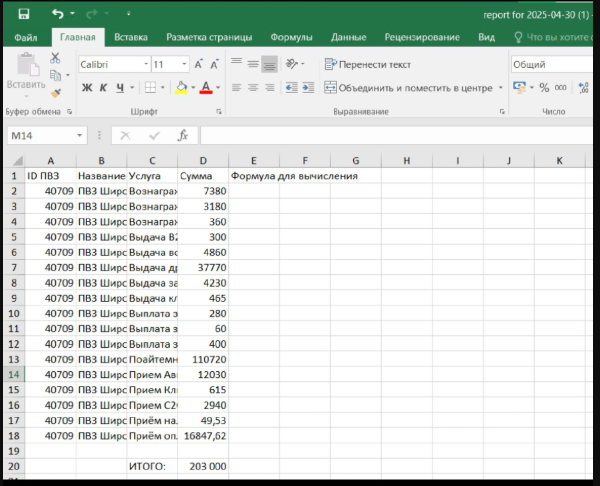Open Шрифт group dialog launcher
The image size is (600, 486).
click(219, 112)
